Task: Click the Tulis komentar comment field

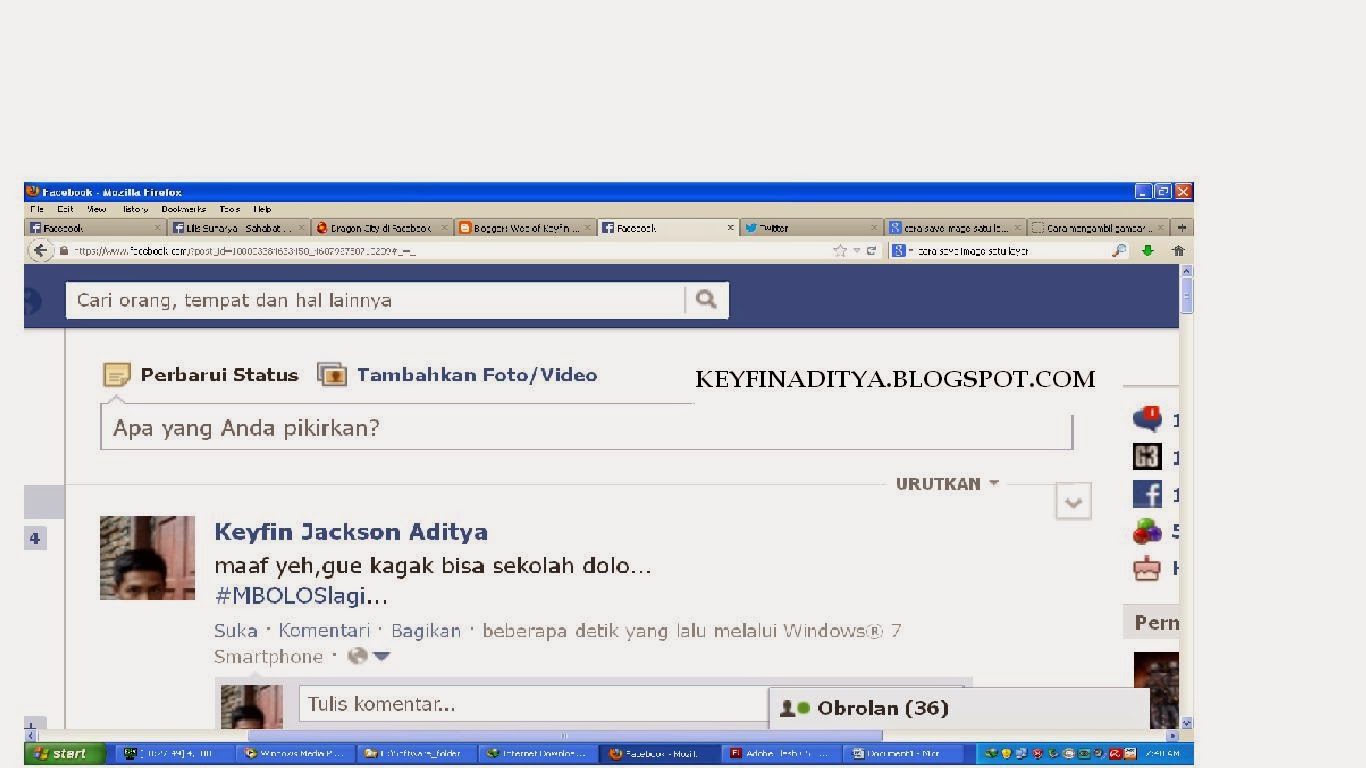Action: [x=533, y=704]
